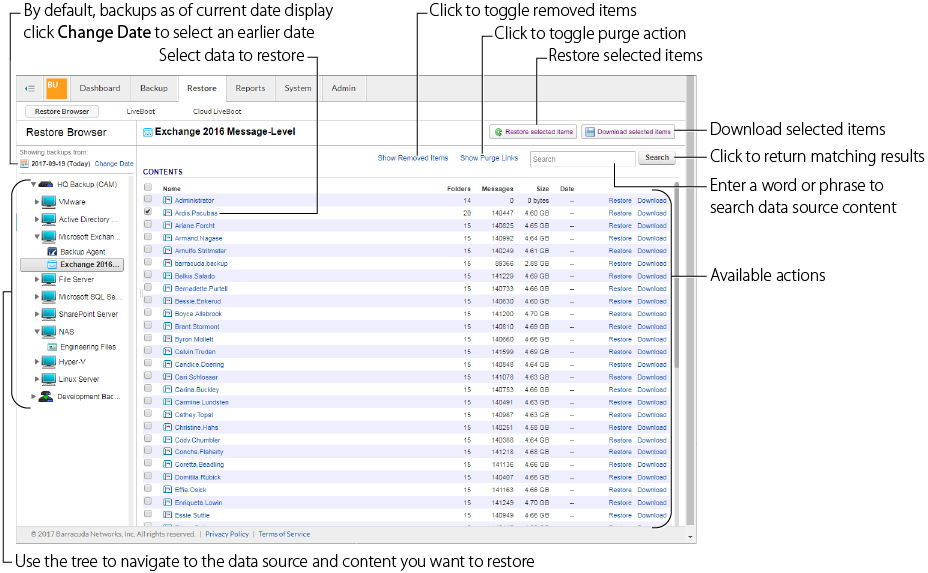This screenshot has height=573, width=928.
Task: Click the Show Removed Items link
Action: coord(413,158)
